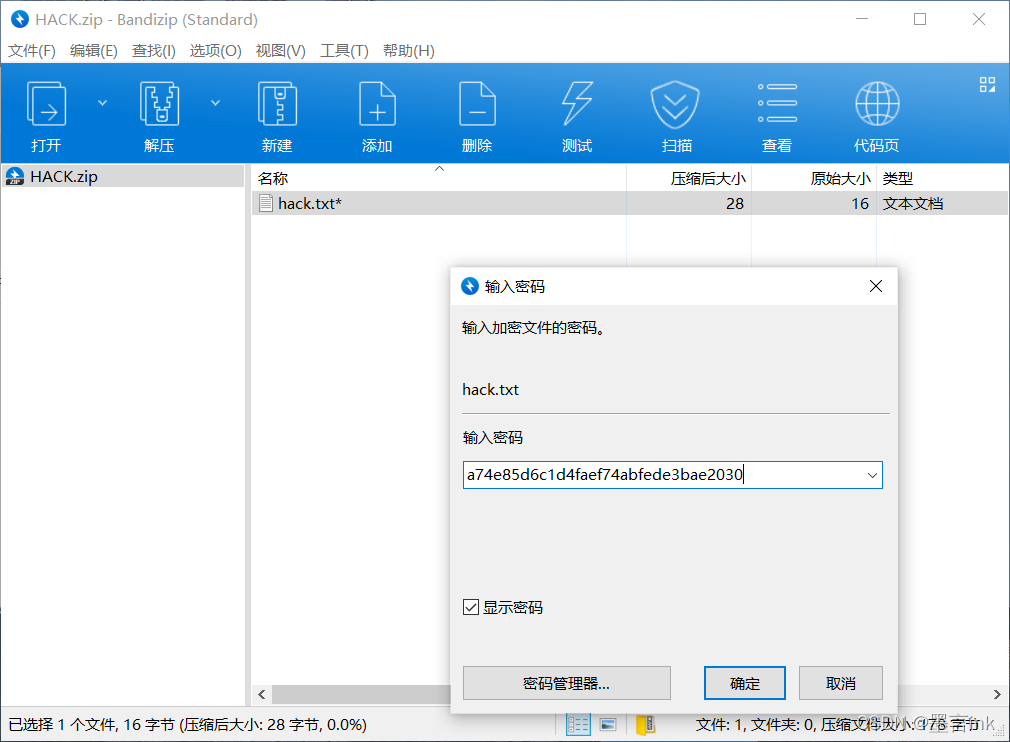
Task: Open the 帮助(H) menu
Action: pyautogui.click(x=409, y=50)
